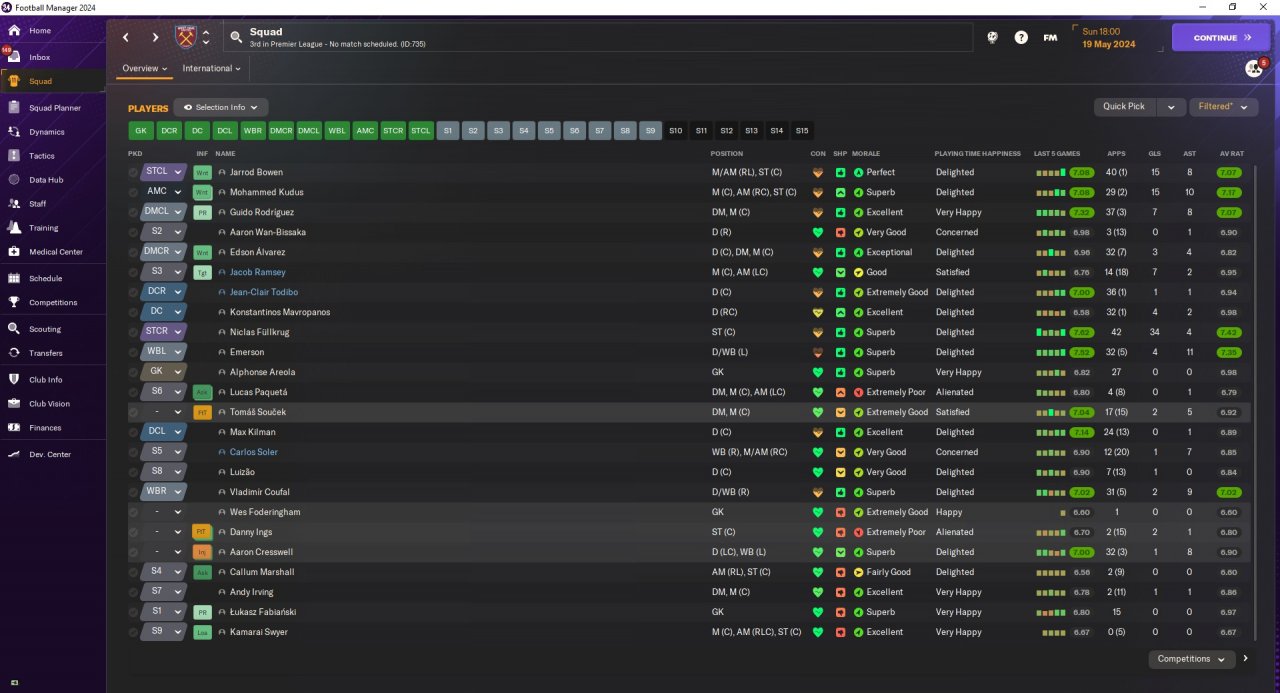Select the STCR position slot
1280x693 pixels.
click(x=393, y=131)
